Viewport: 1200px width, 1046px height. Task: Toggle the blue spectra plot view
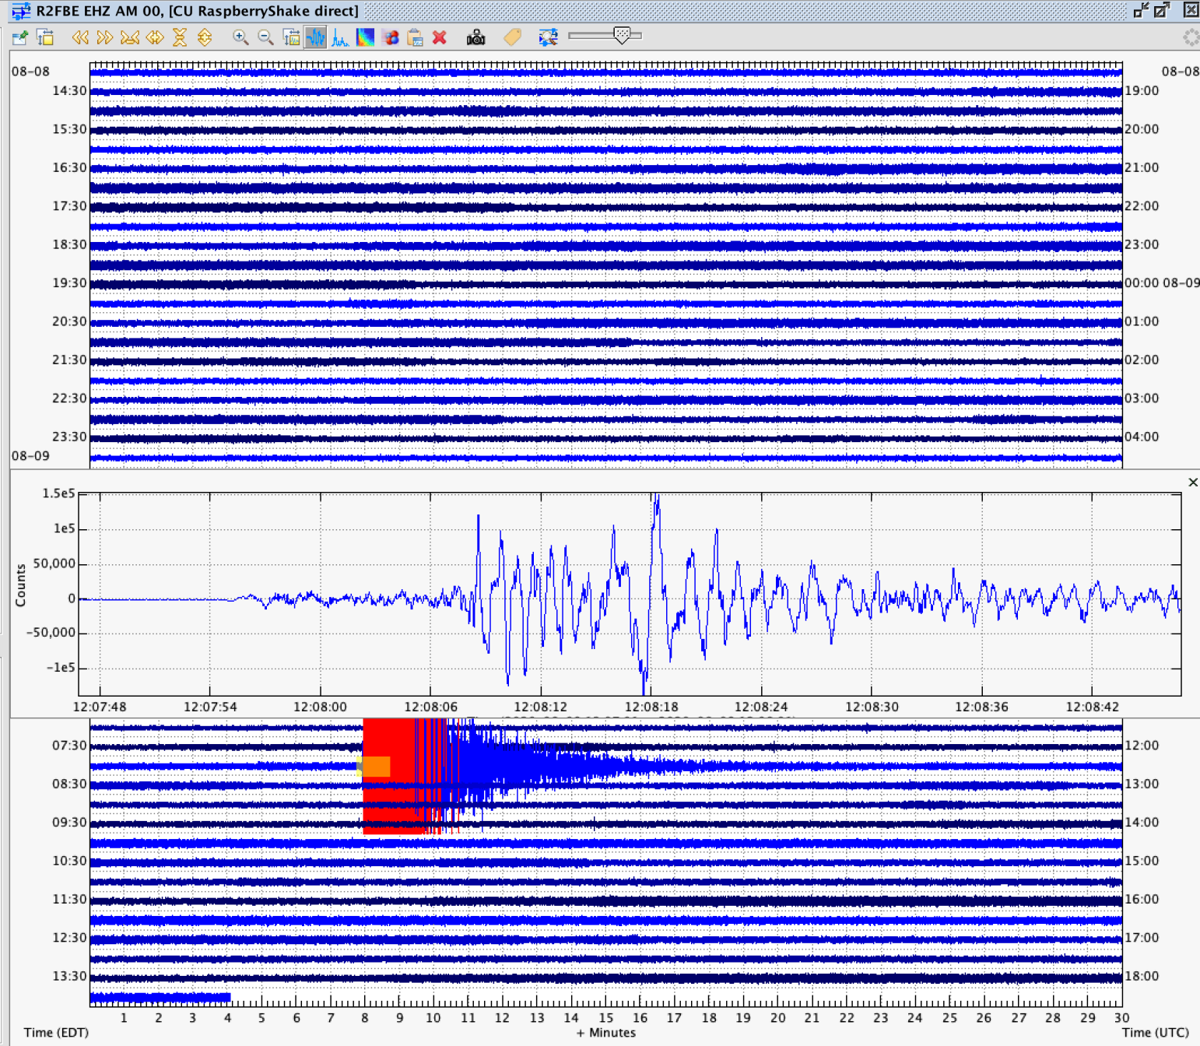pos(340,37)
